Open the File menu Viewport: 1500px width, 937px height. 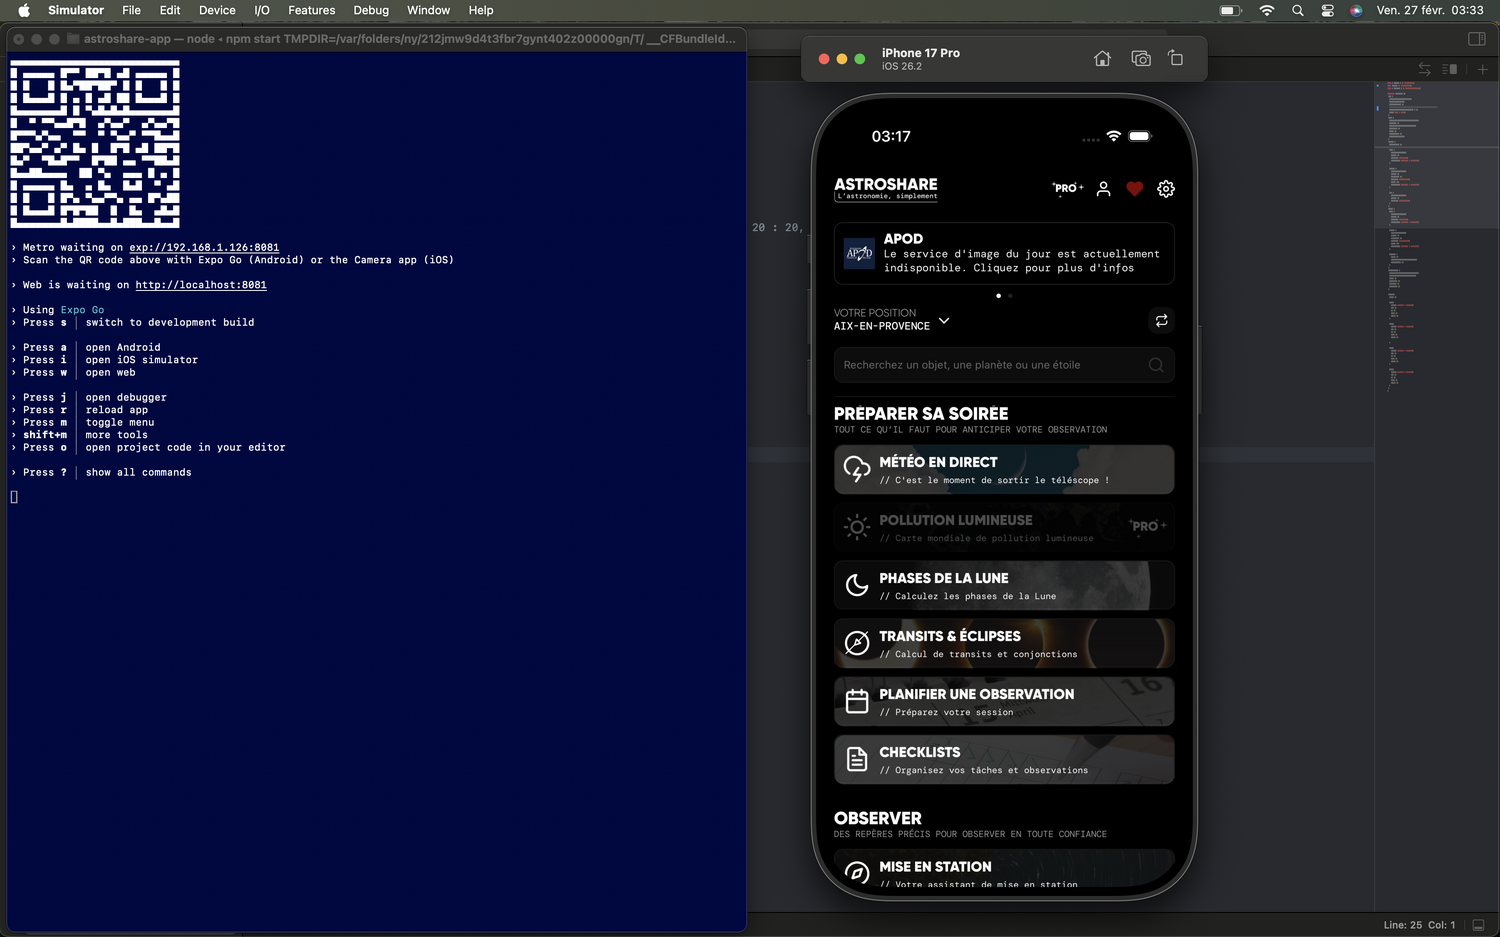[x=131, y=10]
